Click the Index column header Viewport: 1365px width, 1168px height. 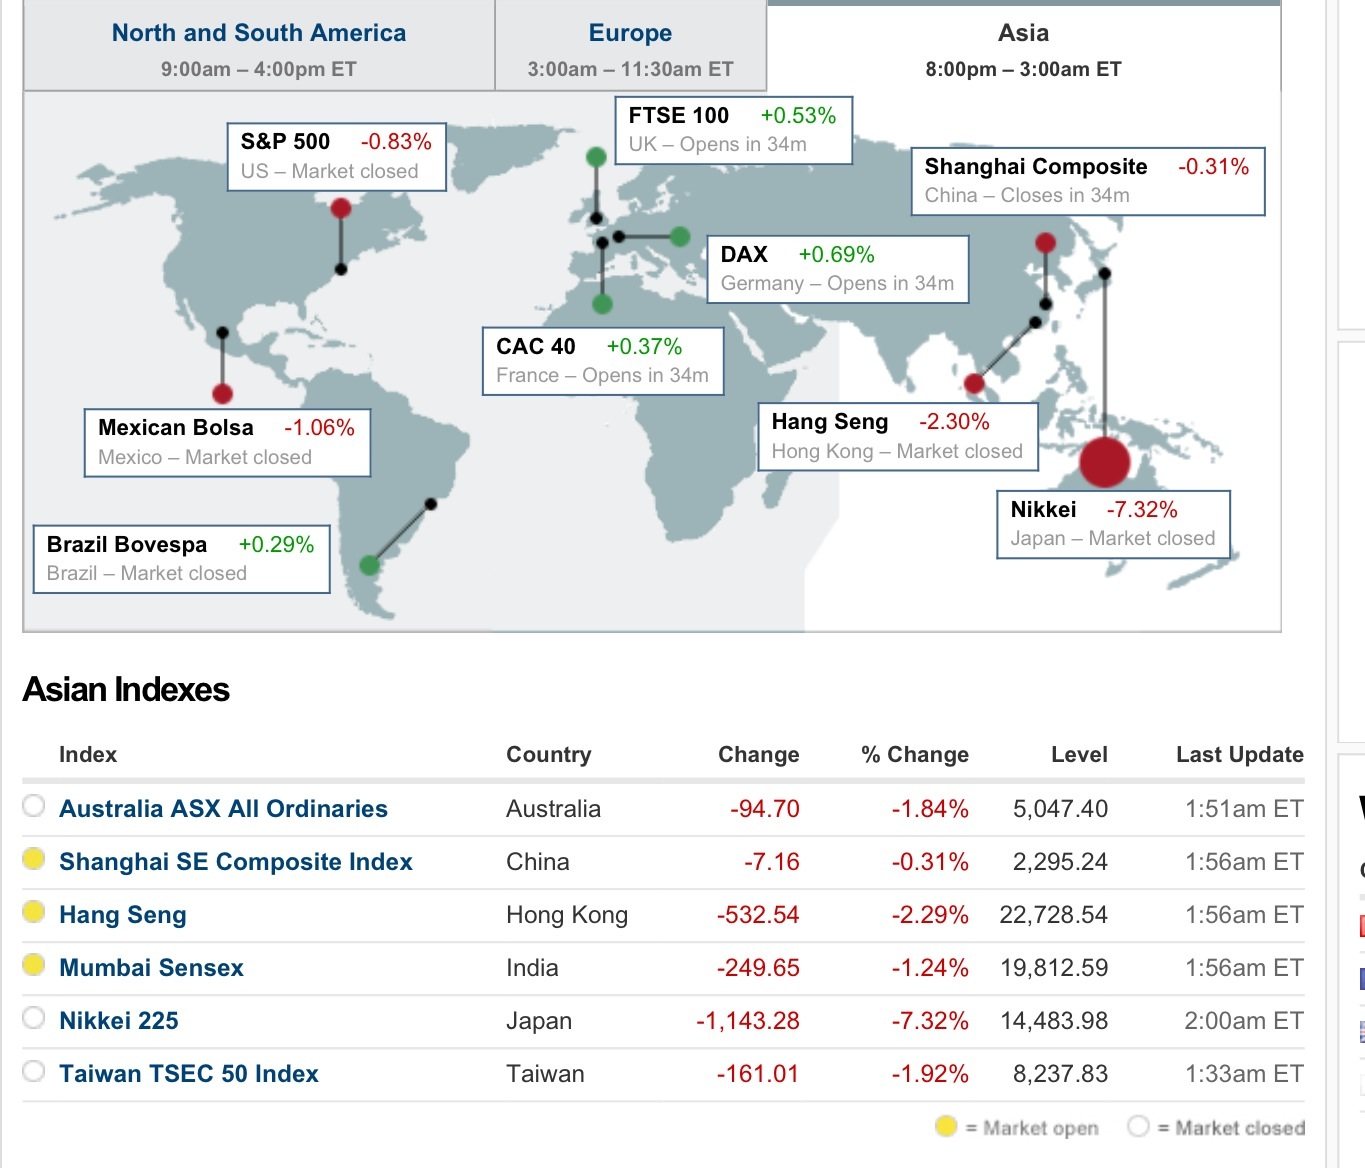coord(88,755)
